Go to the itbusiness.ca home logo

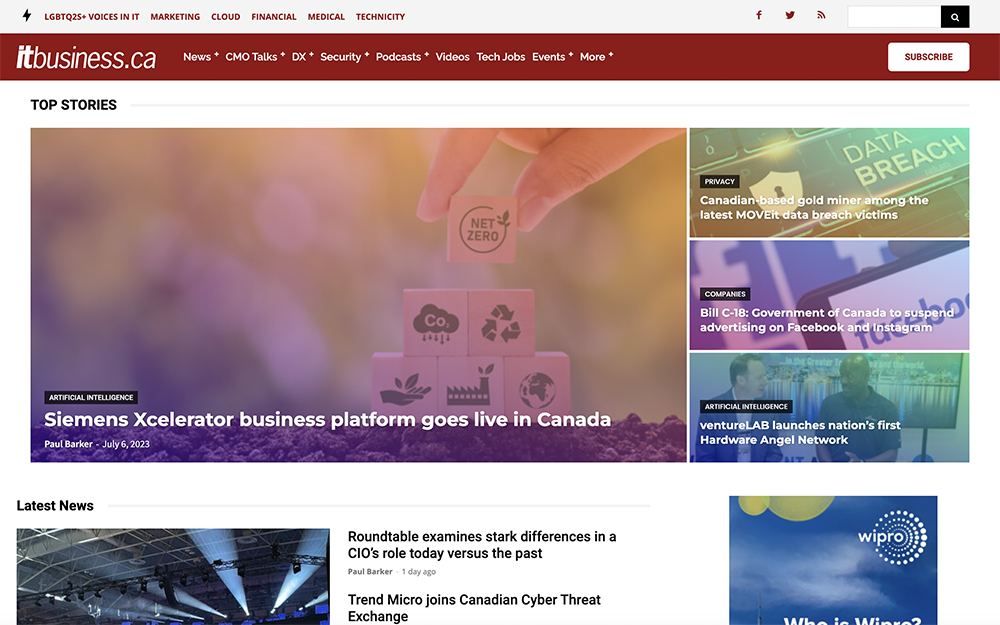click(x=87, y=58)
